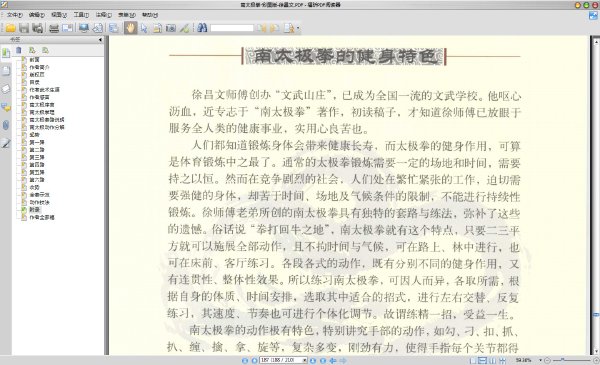Select the 目录 bookmark
600x365 pixels.
34,82
